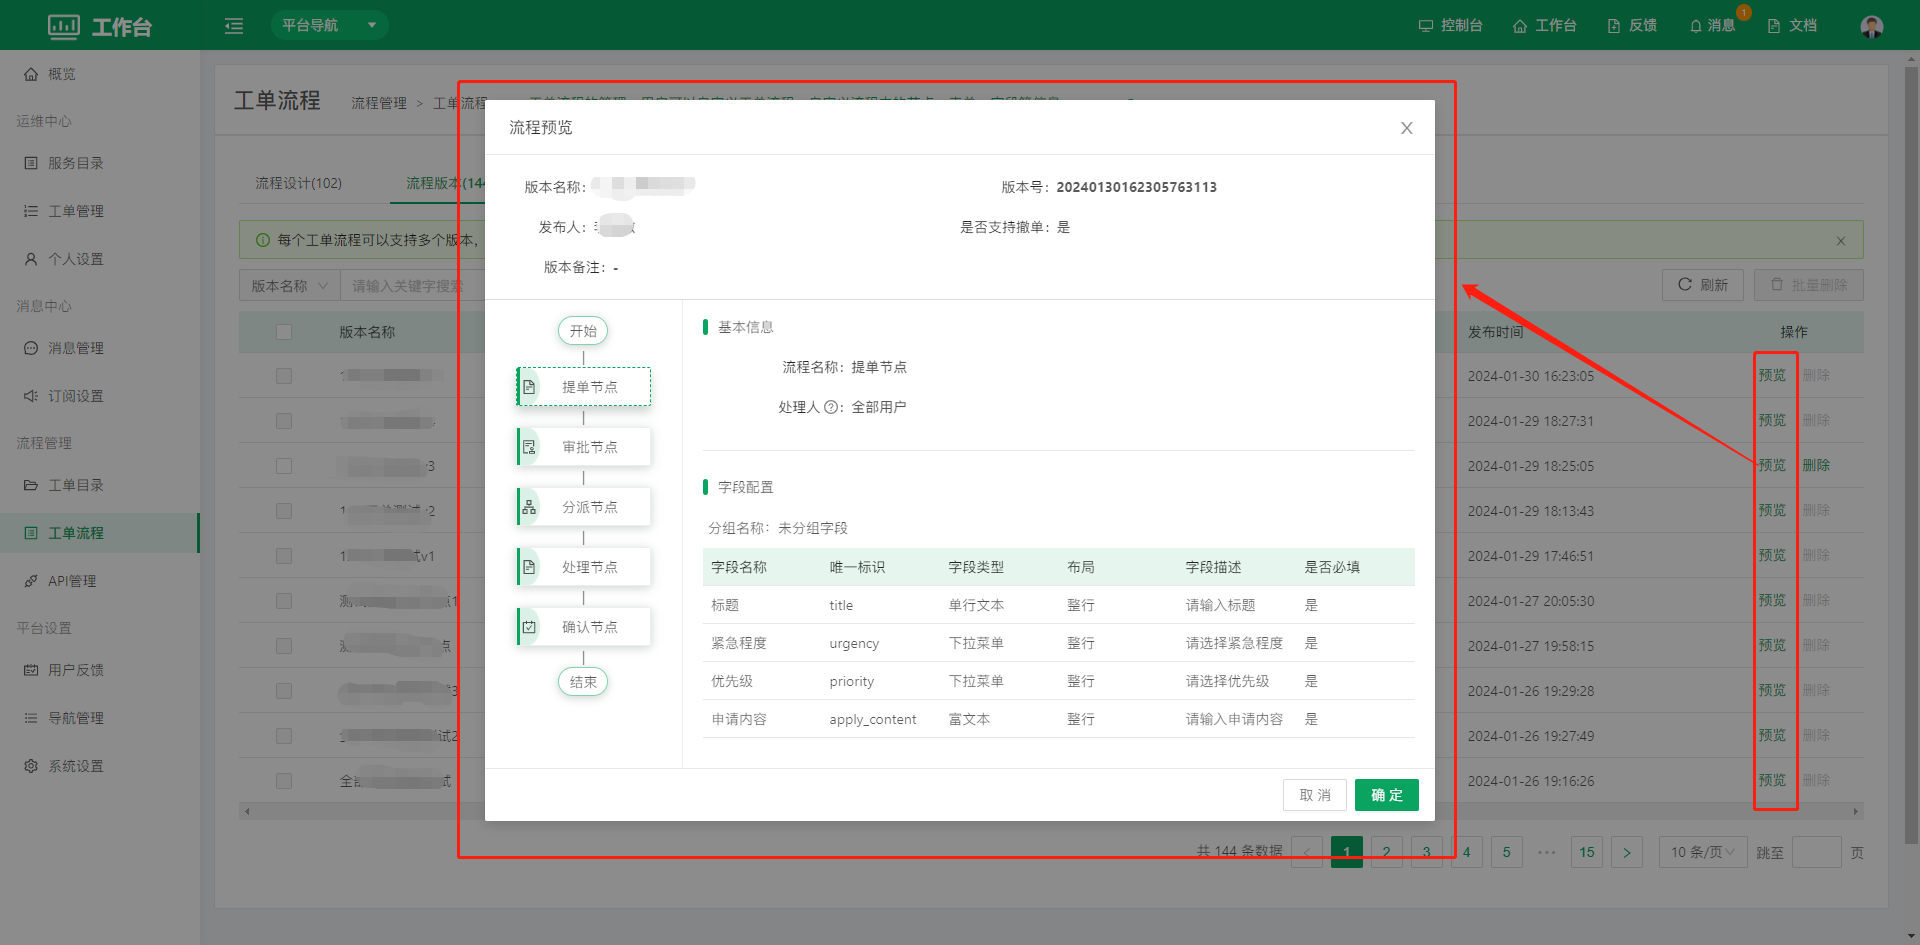The width and height of the screenshot is (1920, 945).
Task: Open API管理 in the sidebar
Action: click(99, 581)
